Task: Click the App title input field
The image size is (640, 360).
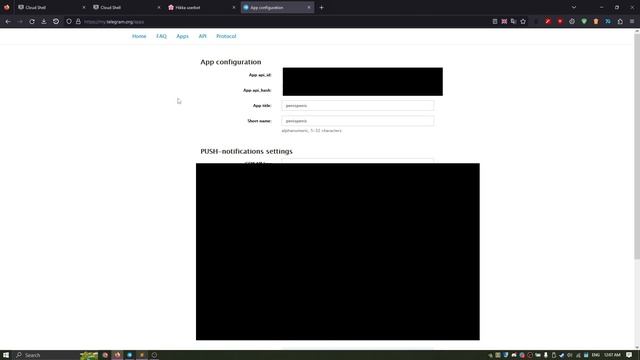Action: (358, 106)
